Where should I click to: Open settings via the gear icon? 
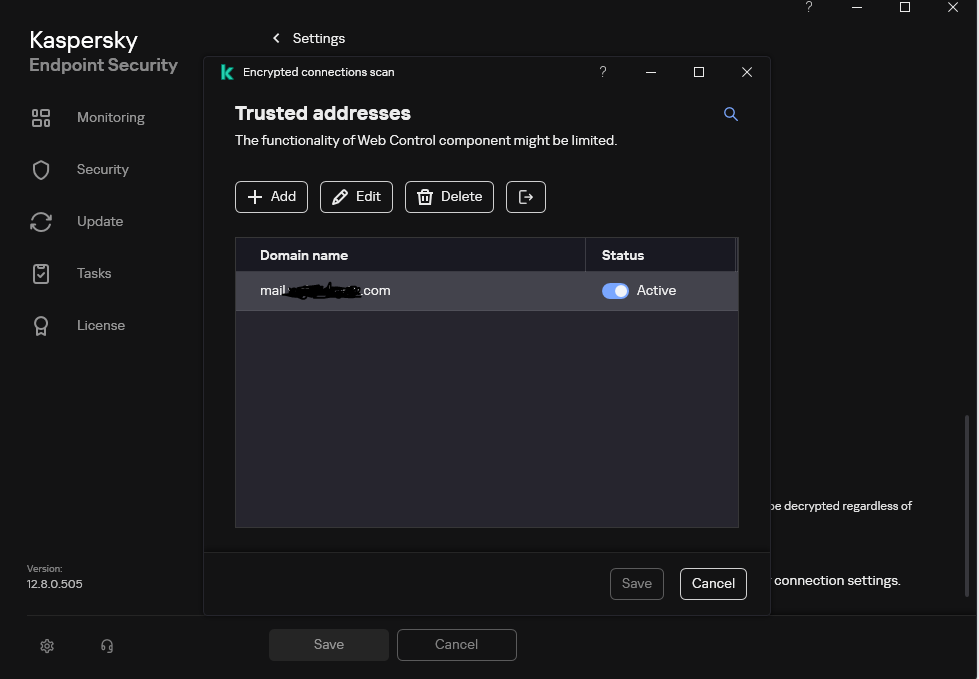tap(47, 646)
